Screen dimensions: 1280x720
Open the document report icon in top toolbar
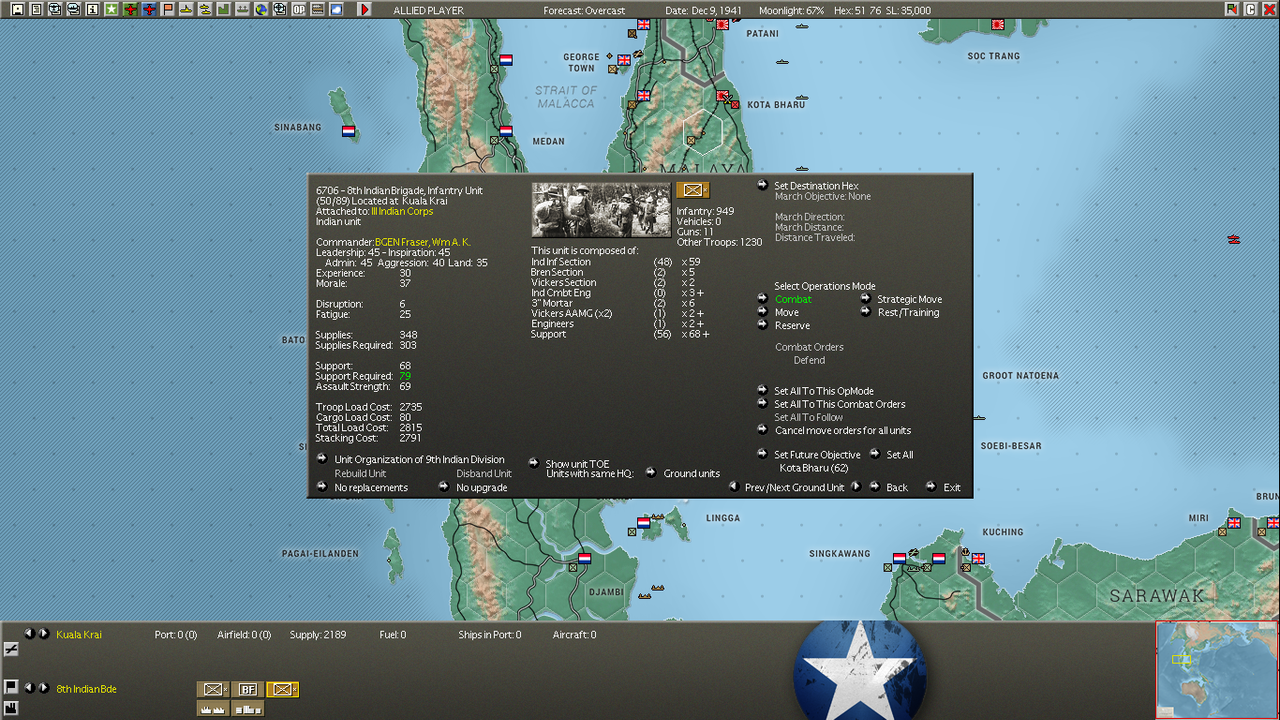[36, 9]
